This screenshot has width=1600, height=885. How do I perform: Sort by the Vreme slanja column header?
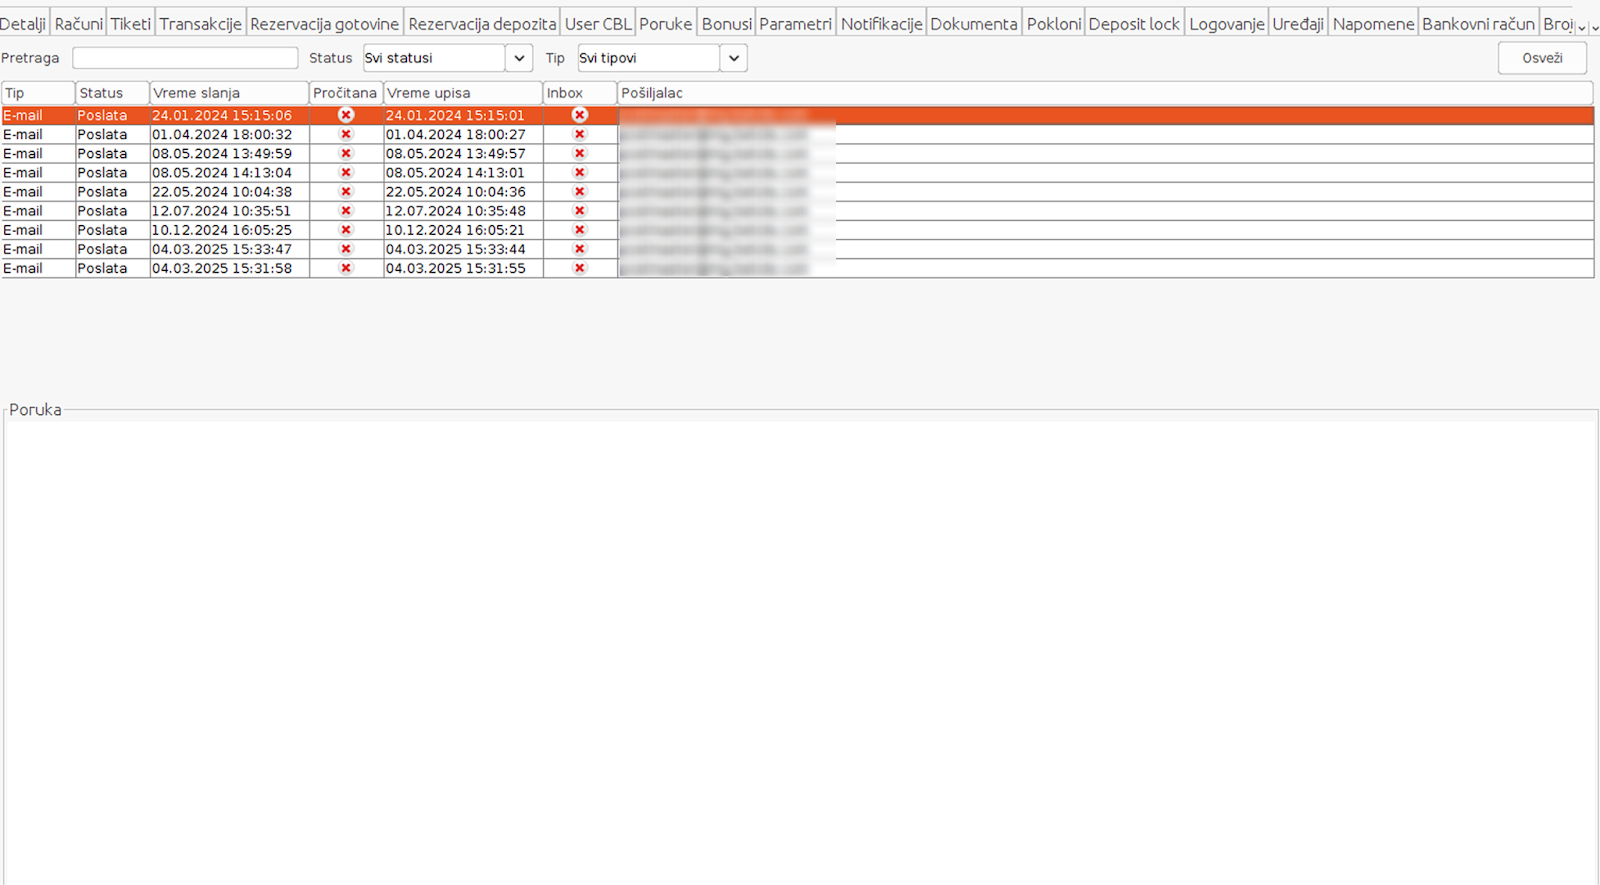click(x=229, y=93)
